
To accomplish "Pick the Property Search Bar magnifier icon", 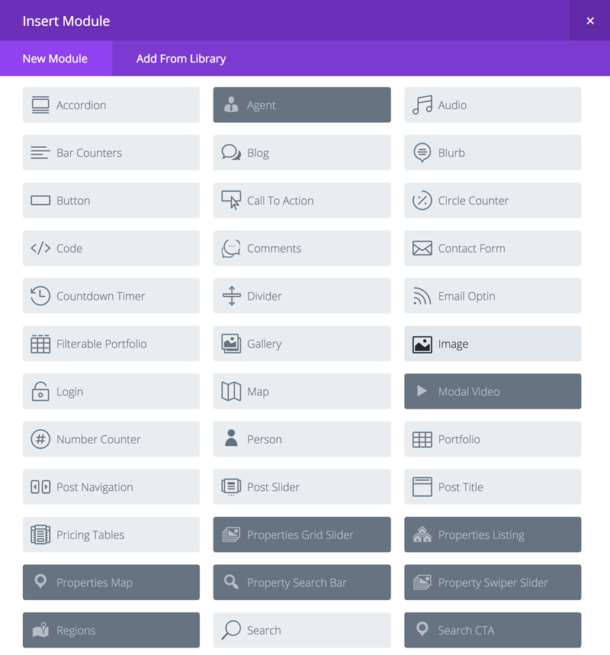I will (x=231, y=581).
